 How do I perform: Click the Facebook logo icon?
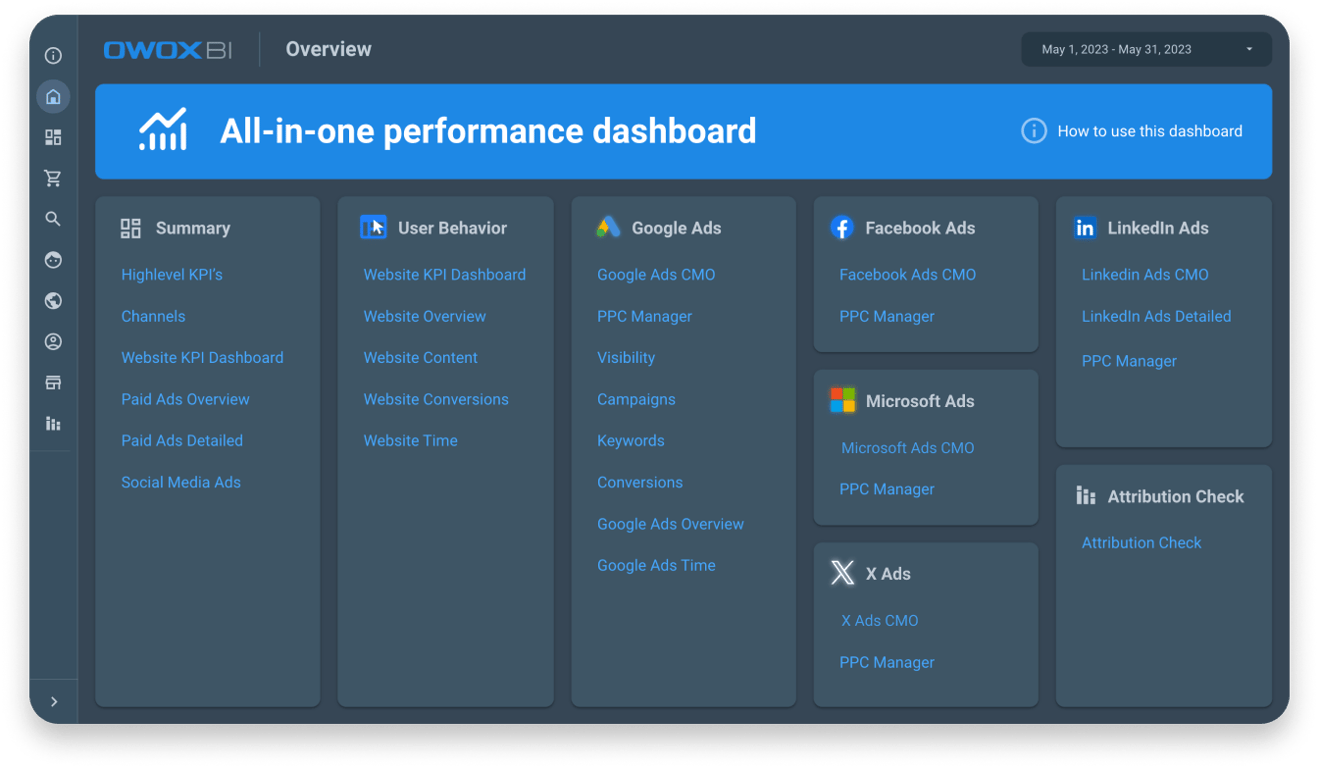pos(842,228)
